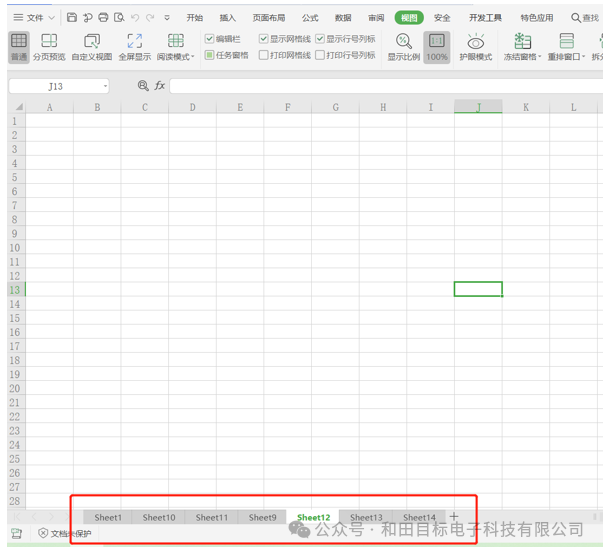Image resolution: width=603 pixels, height=553 pixels.
Task: Uncheck 显示网格线 show gridlines
Action: 263,38
